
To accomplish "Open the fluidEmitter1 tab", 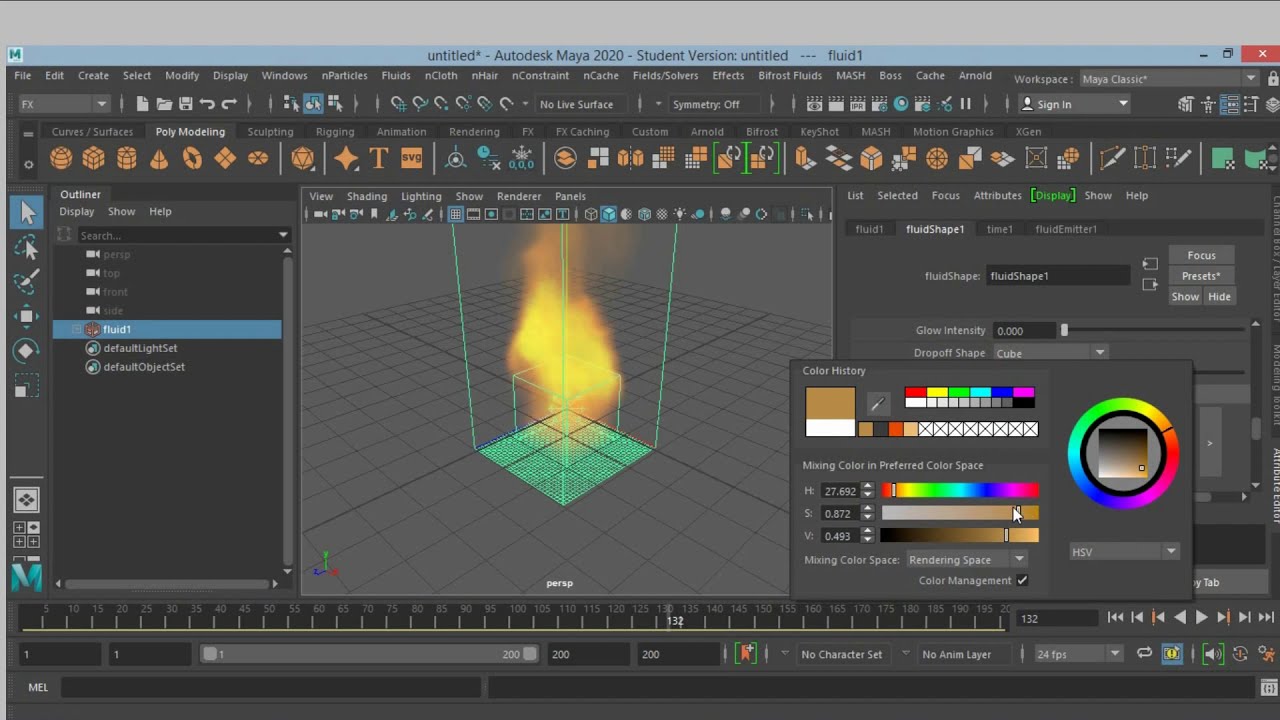I will (1066, 229).
